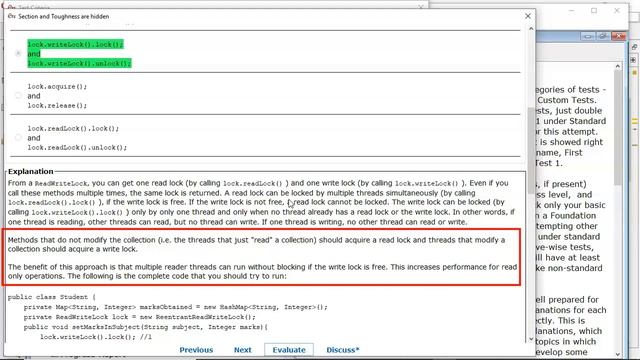Click the question dialog scrollbar down arrow
Image resolution: width=640 pixels, height=360 pixels.
pyautogui.click(x=531, y=339)
